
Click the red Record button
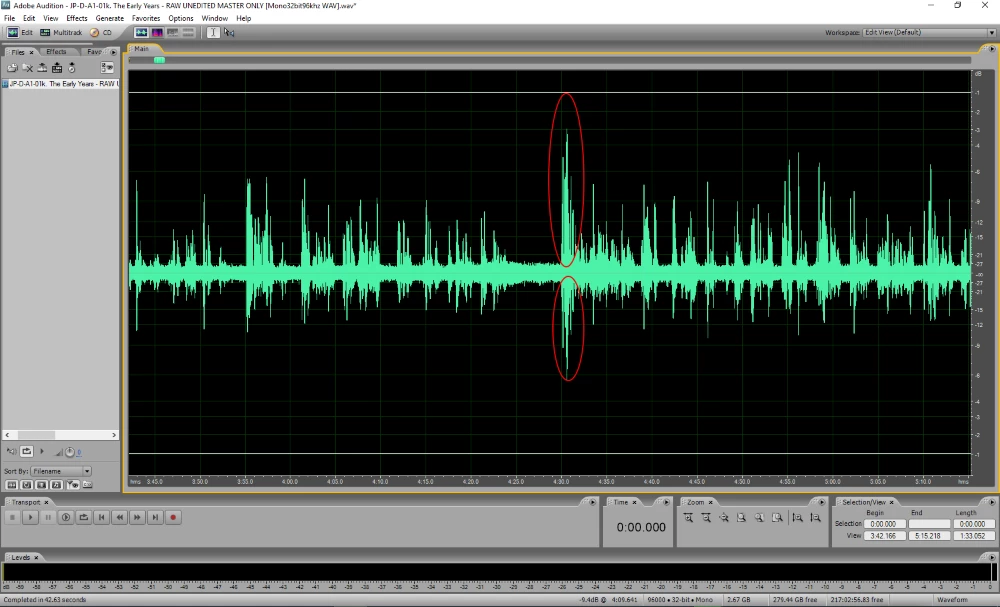tap(173, 518)
